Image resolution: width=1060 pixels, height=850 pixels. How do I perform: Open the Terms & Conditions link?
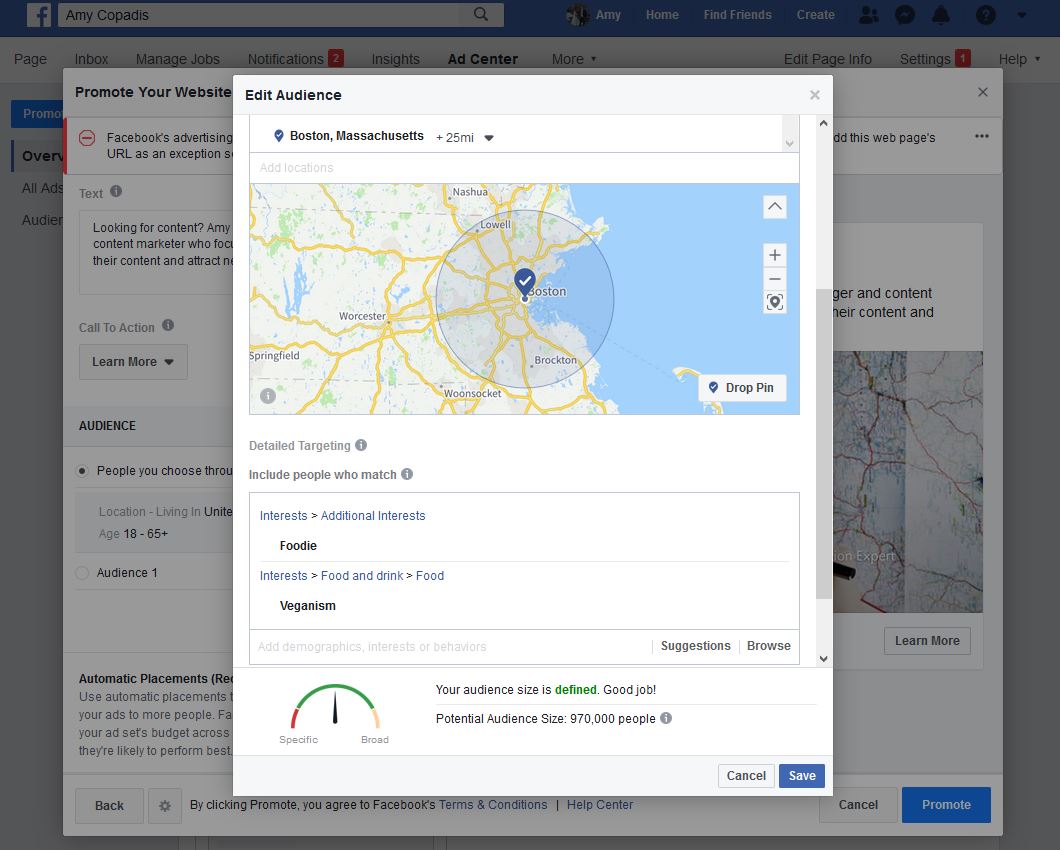coord(493,805)
